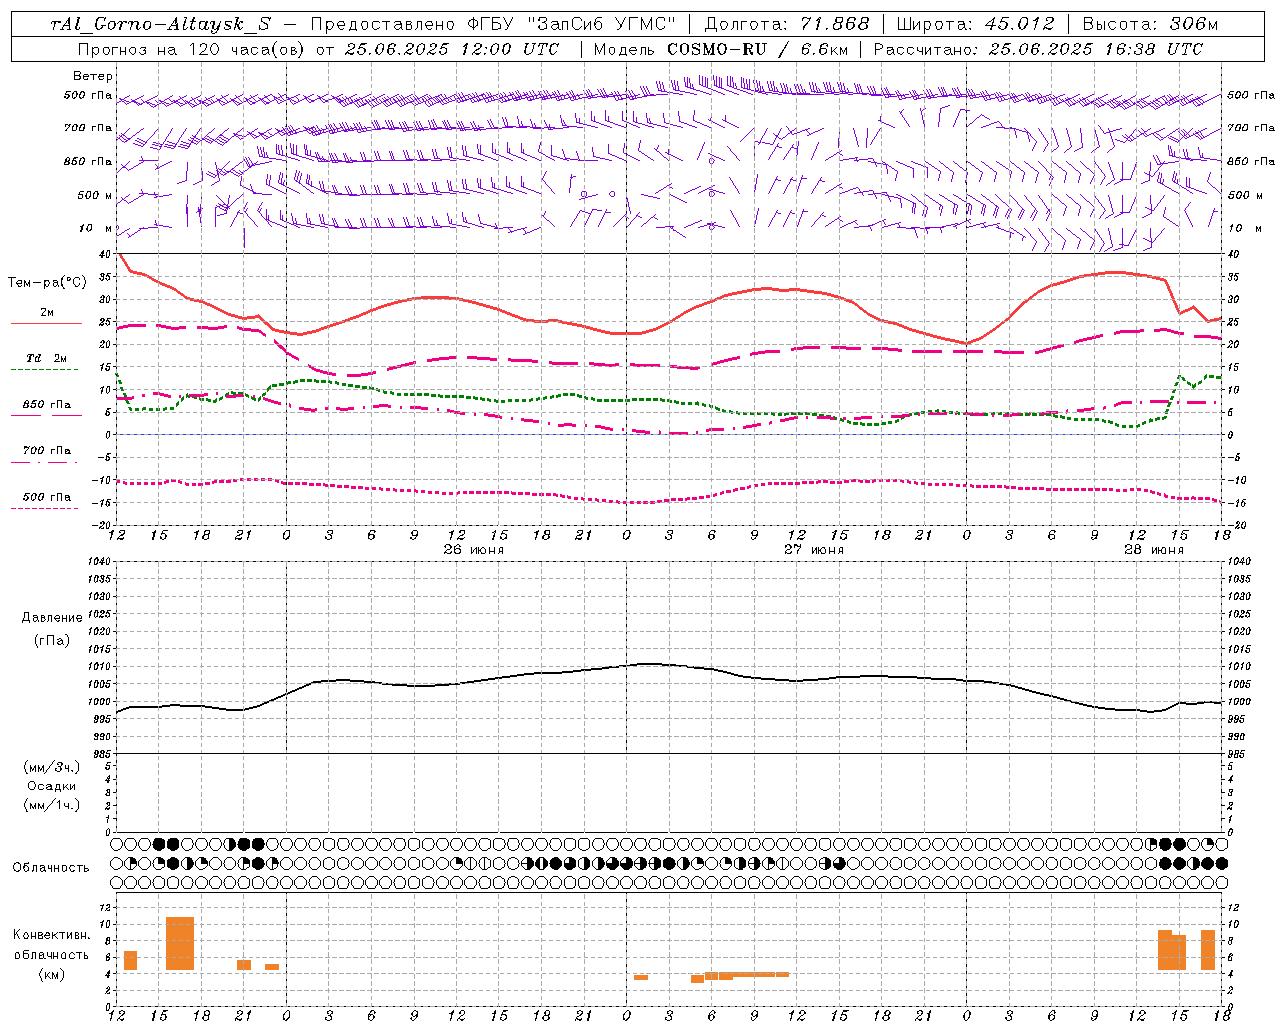This screenshot has width=1280, height=1024.
Task: Click the 'Модель COSMO-RU / 6.6км' label
Action: click(x=721, y=49)
